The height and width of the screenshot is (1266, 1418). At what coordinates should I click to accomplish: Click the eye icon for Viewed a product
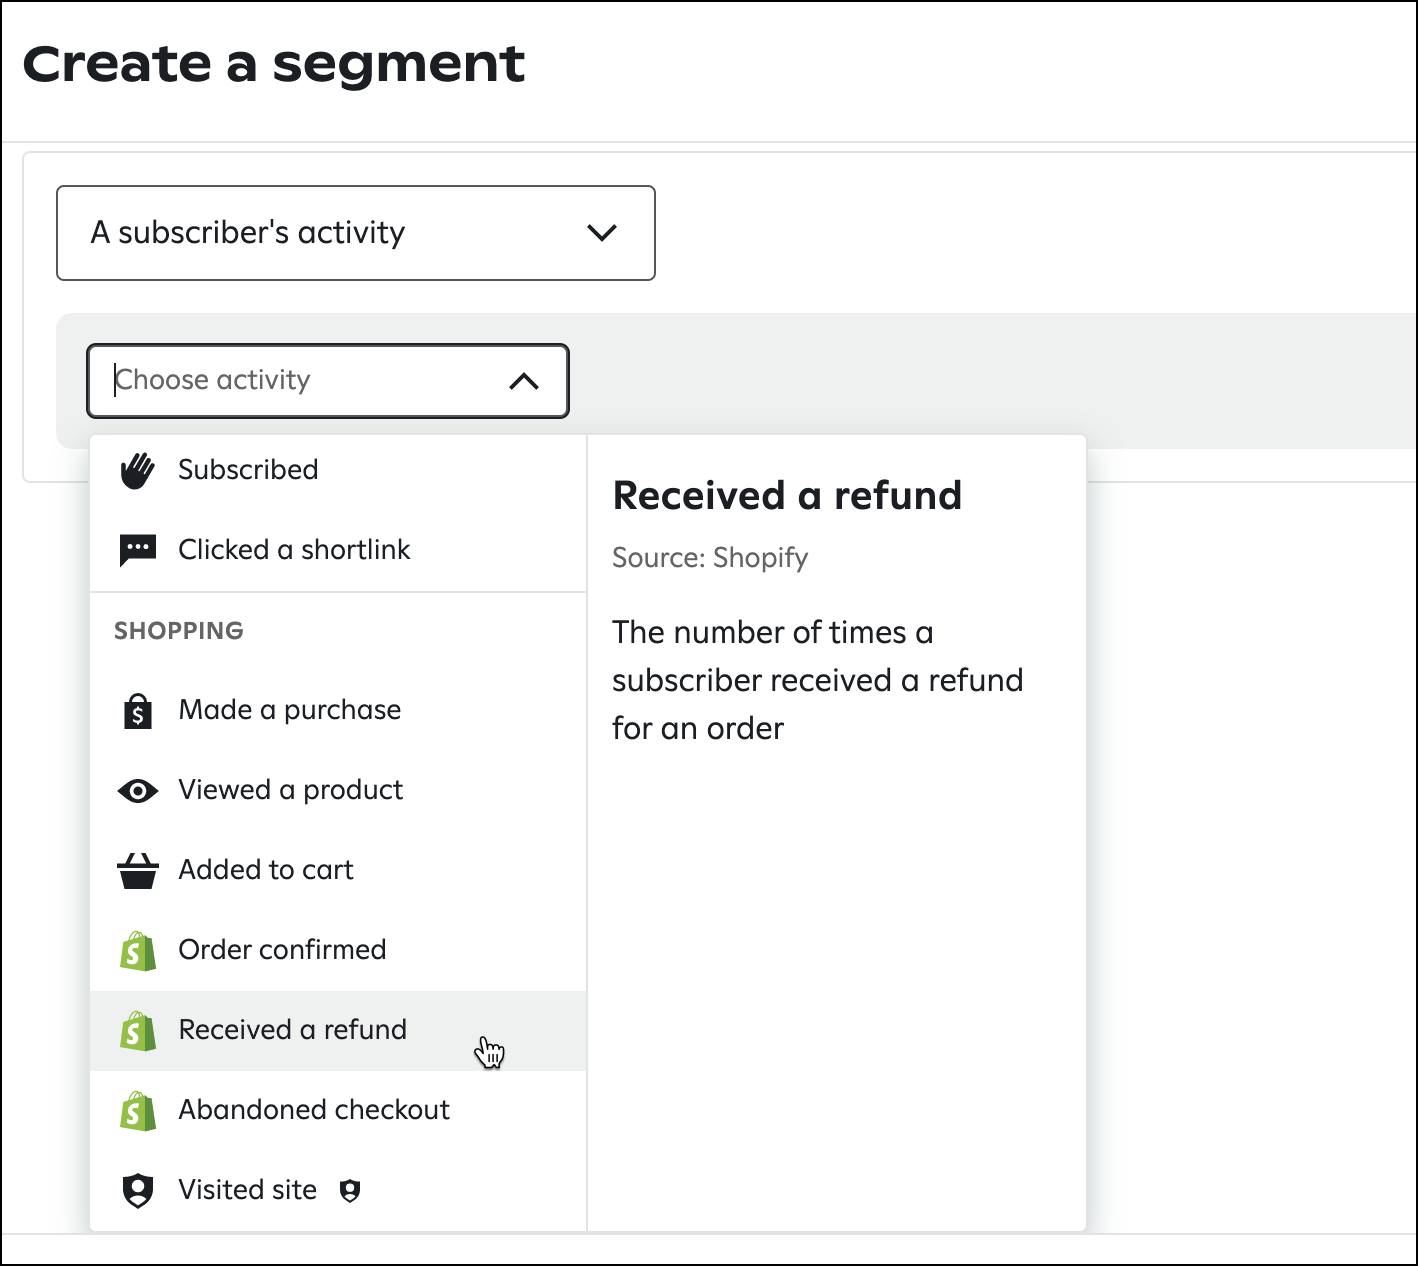[x=138, y=790]
